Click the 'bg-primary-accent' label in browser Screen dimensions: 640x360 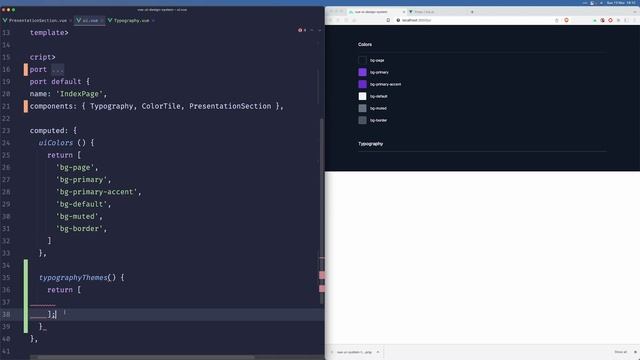coord(385,84)
